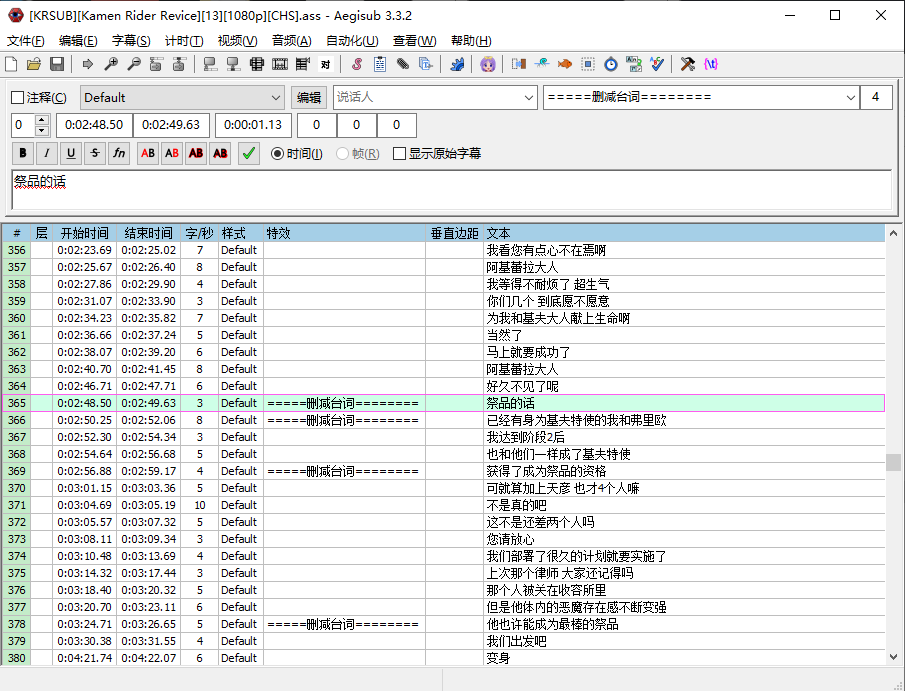Commit changes with the green checkmark
This screenshot has height=691, width=905.
click(249, 153)
